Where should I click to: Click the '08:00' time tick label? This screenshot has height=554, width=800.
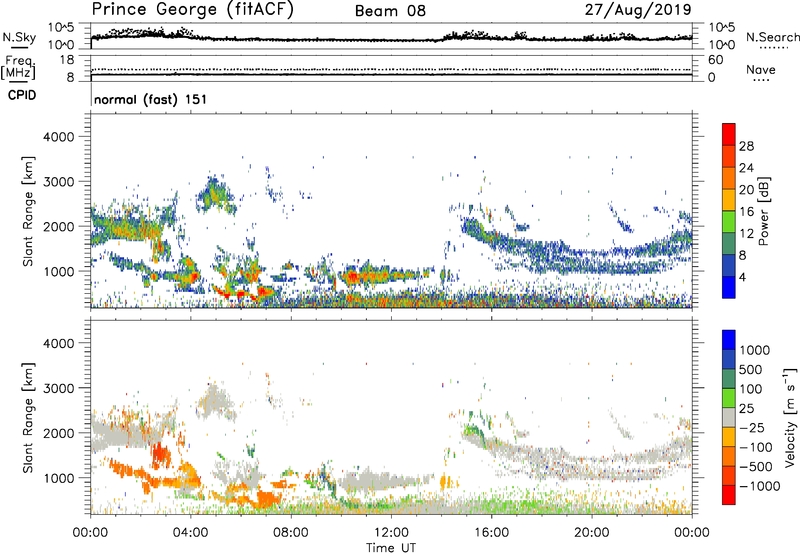(291, 533)
